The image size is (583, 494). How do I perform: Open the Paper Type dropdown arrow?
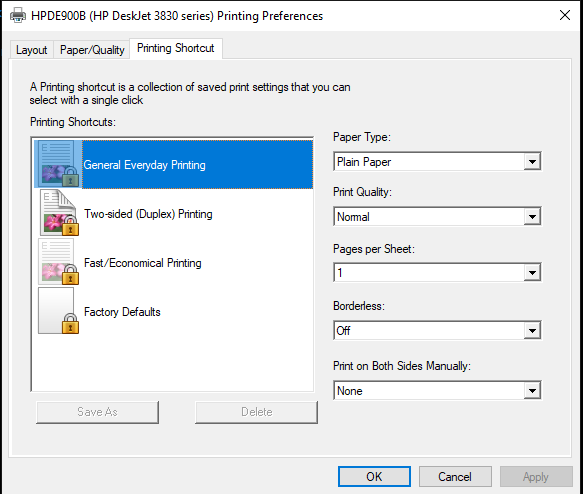point(532,162)
